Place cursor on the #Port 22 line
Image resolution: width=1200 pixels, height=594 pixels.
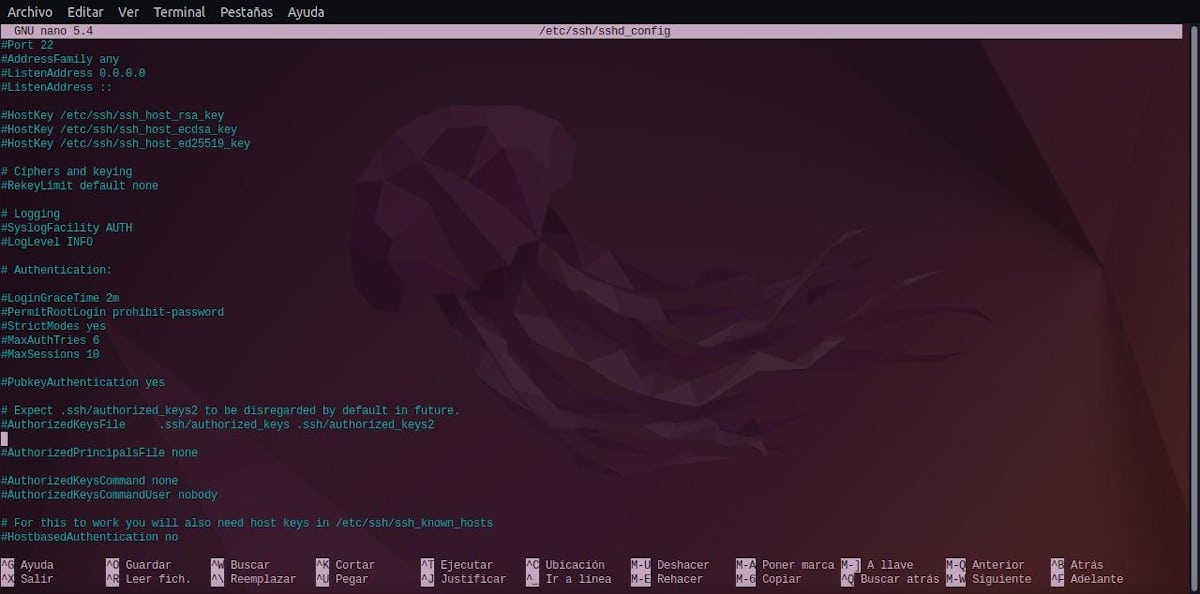[x=28, y=45]
